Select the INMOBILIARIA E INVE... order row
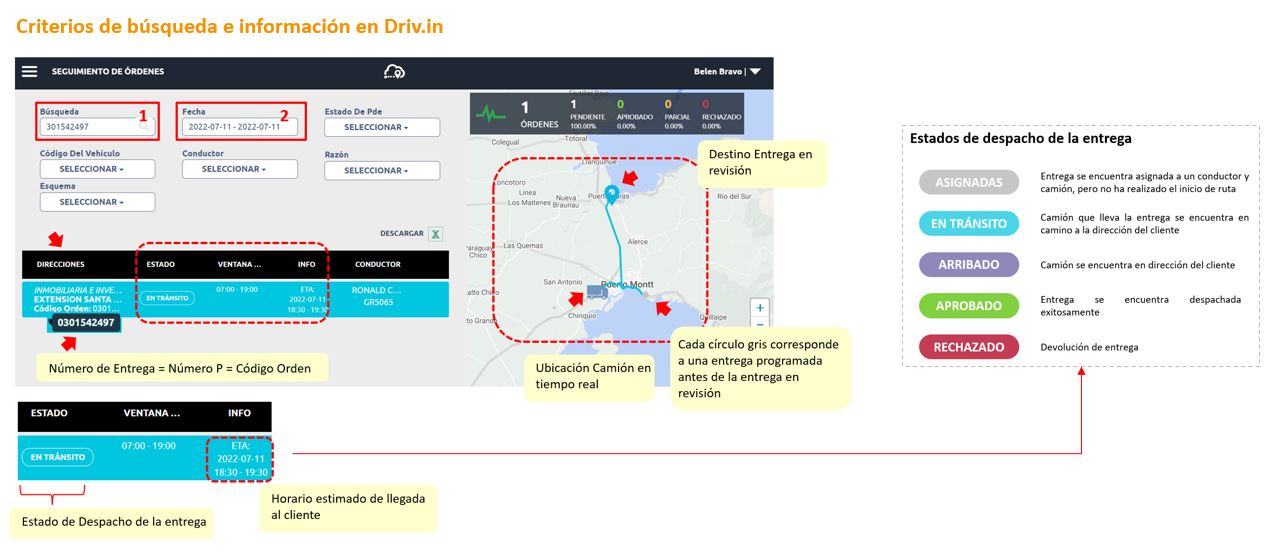The width and height of the screenshot is (1278, 557). pyautogui.click(x=235, y=299)
